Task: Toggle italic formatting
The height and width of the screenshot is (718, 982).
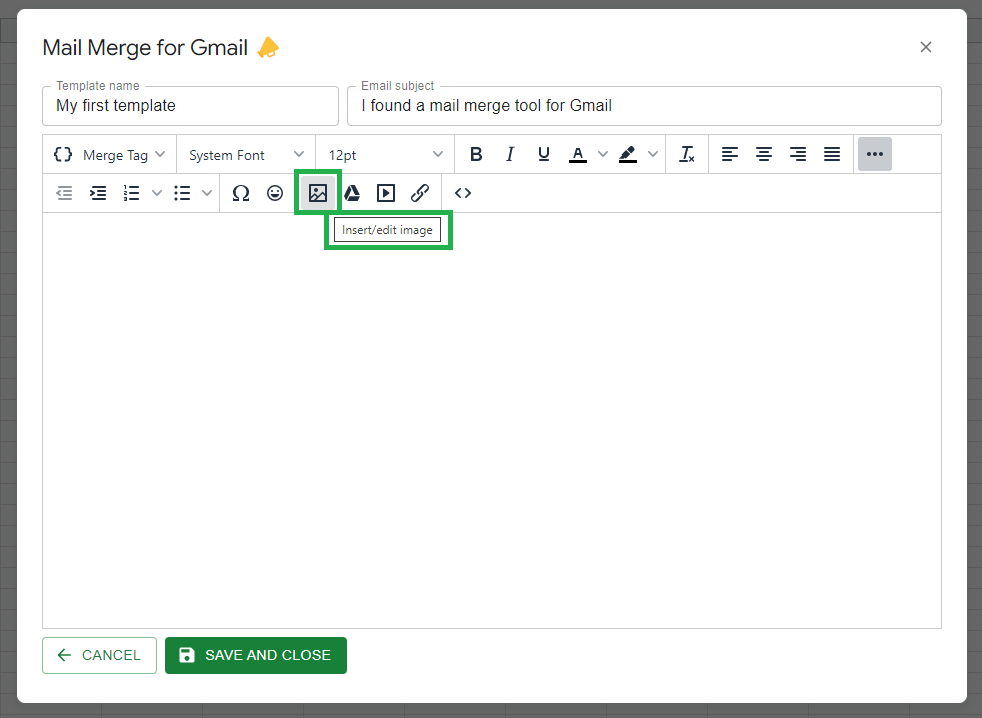Action: pos(510,154)
